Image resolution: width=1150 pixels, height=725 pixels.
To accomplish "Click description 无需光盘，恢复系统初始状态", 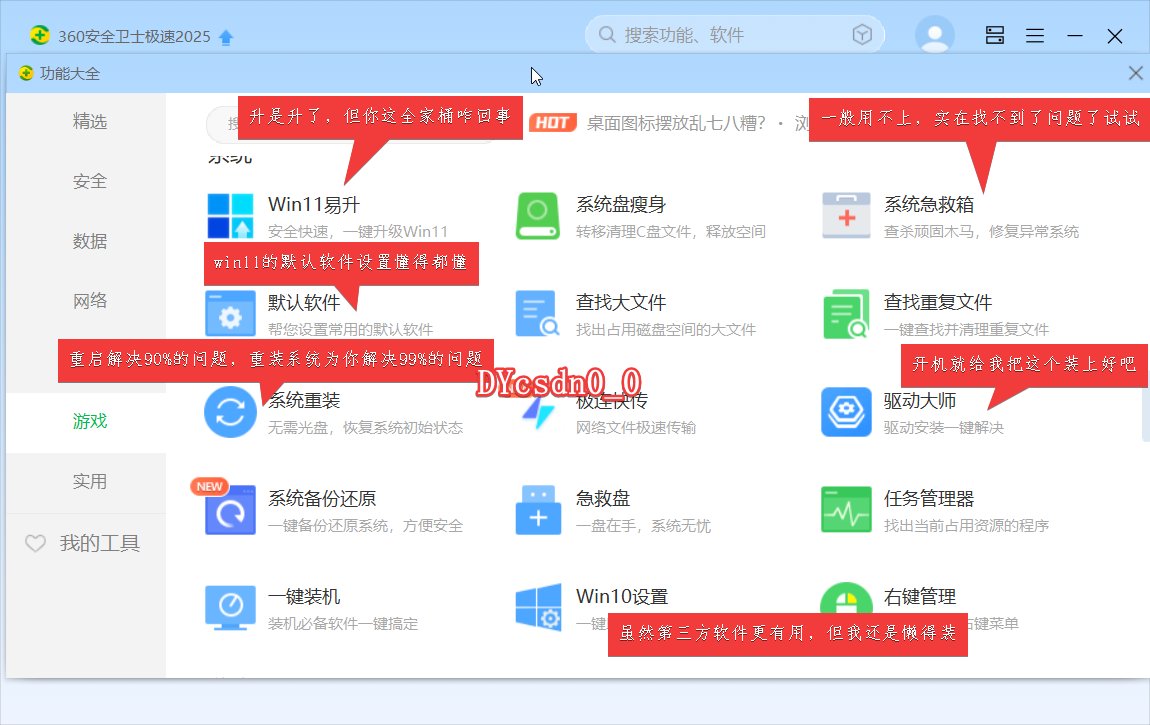I will (x=365, y=427).
